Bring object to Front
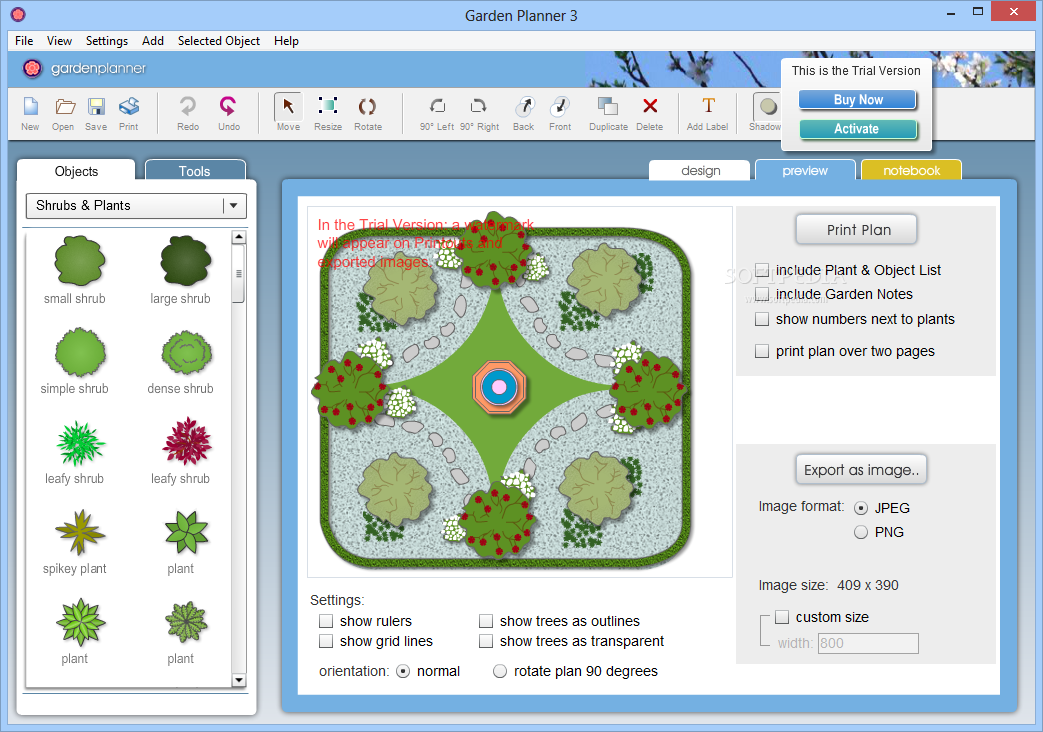This screenshot has width=1043, height=732. tap(560, 113)
